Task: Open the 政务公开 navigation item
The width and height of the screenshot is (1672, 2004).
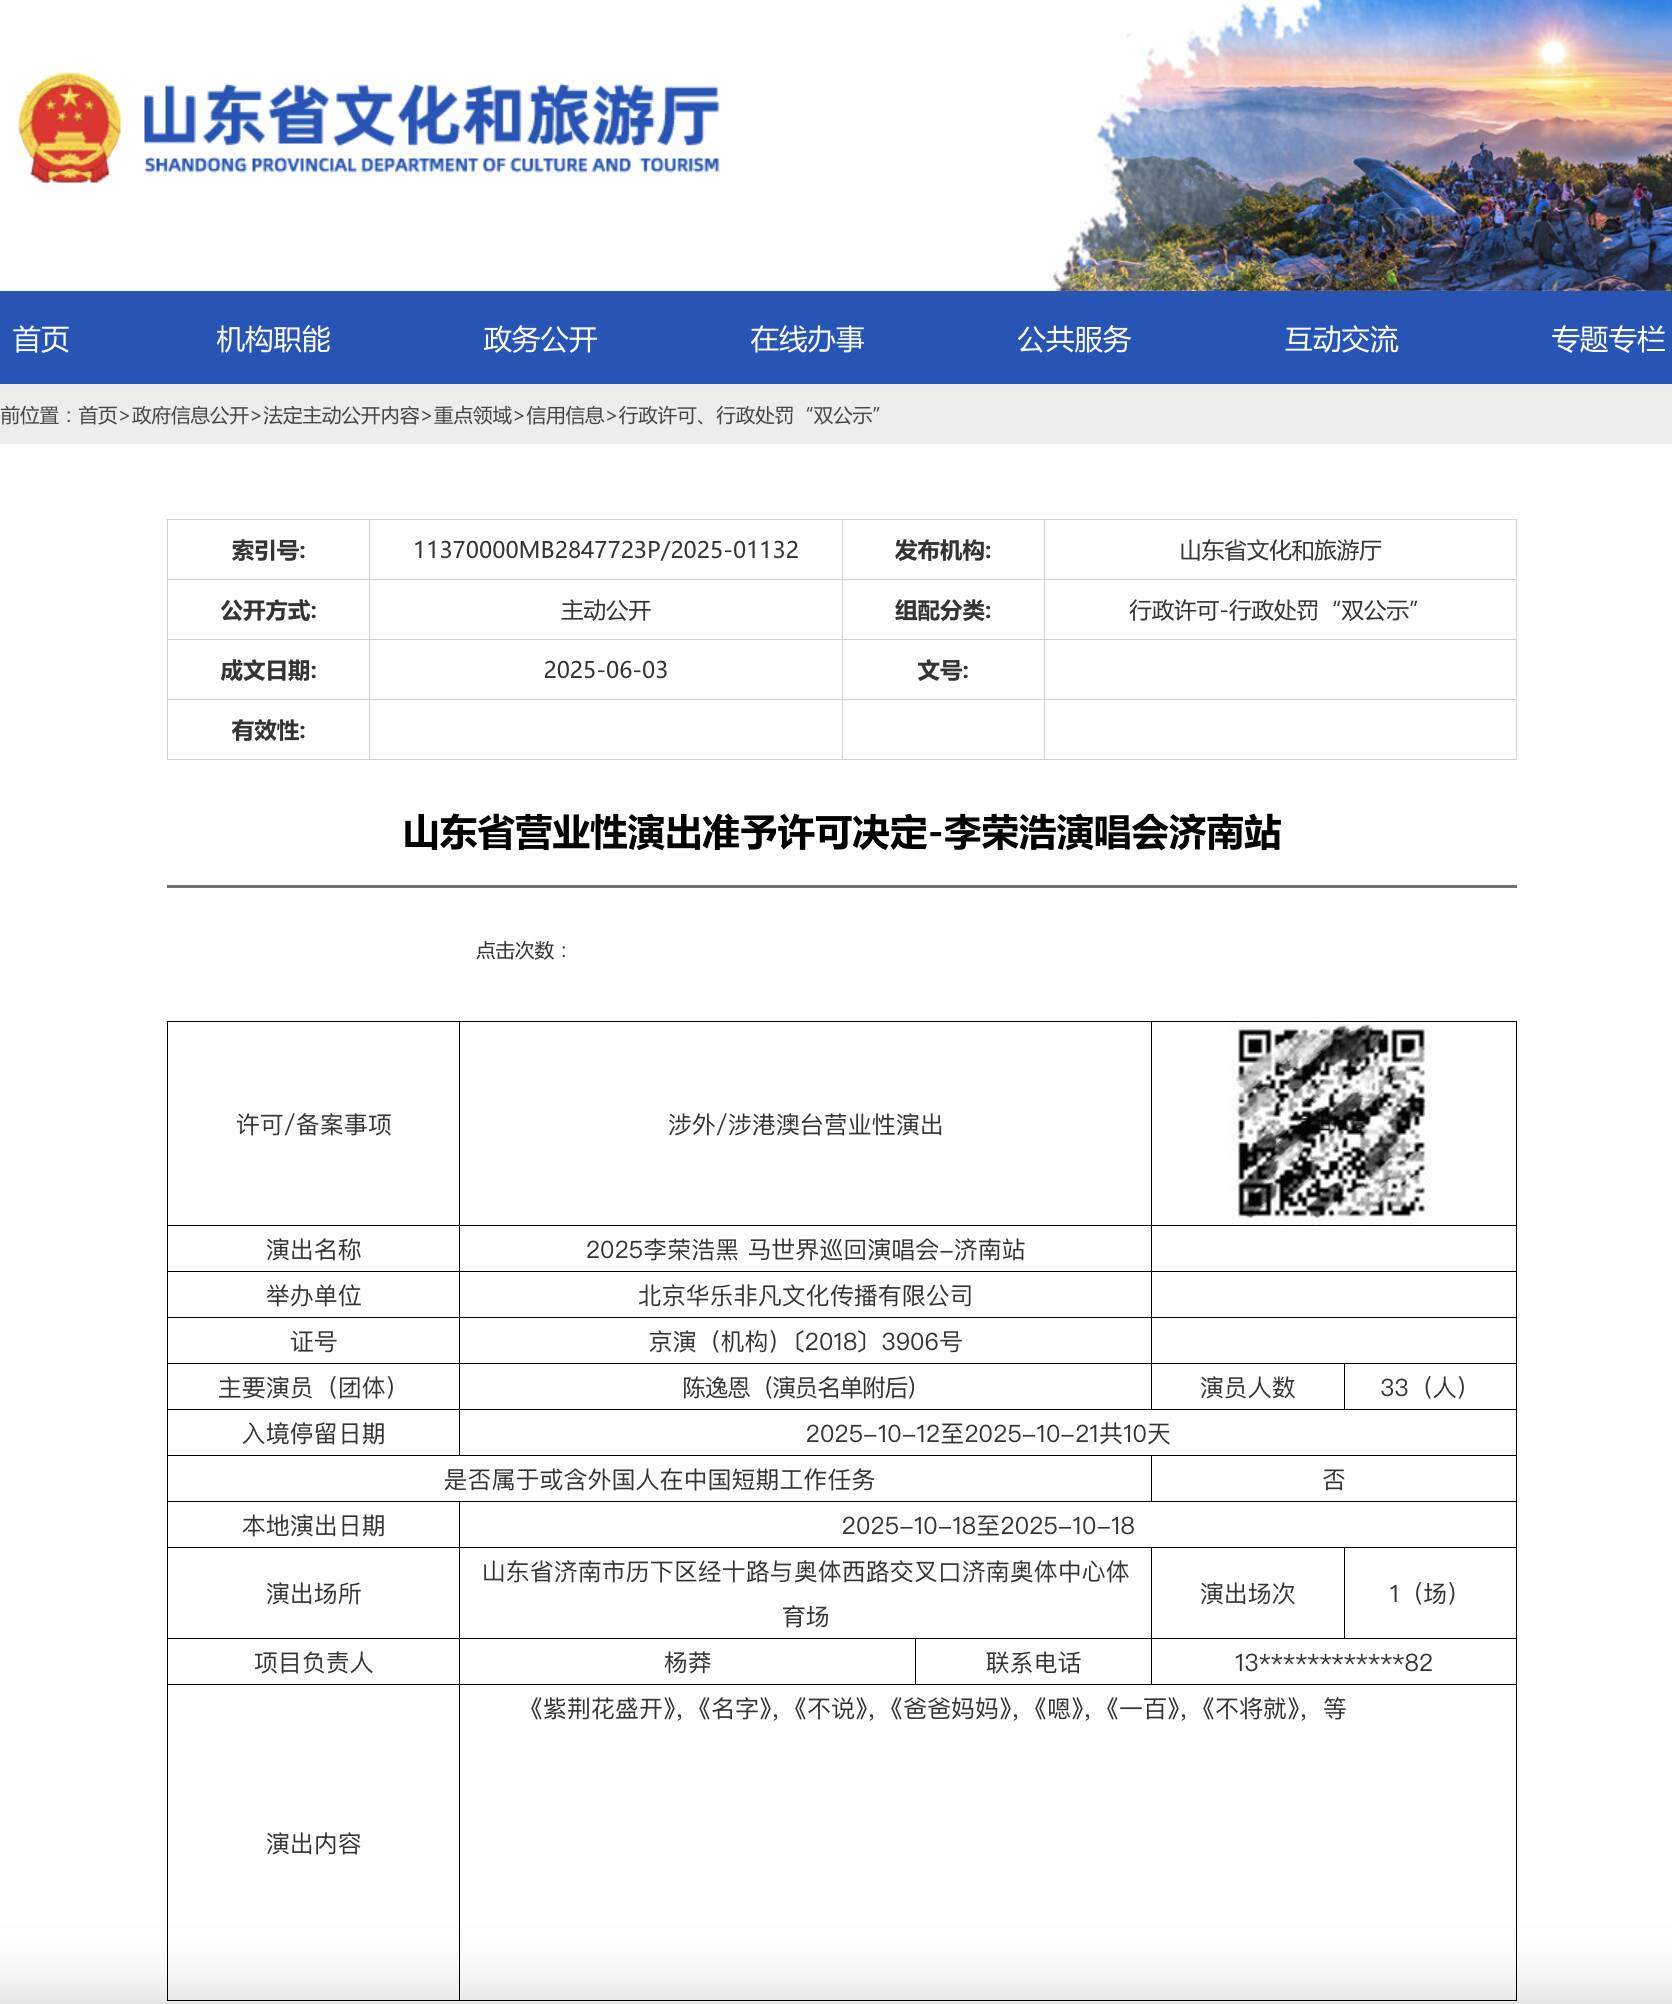Action: point(537,339)
